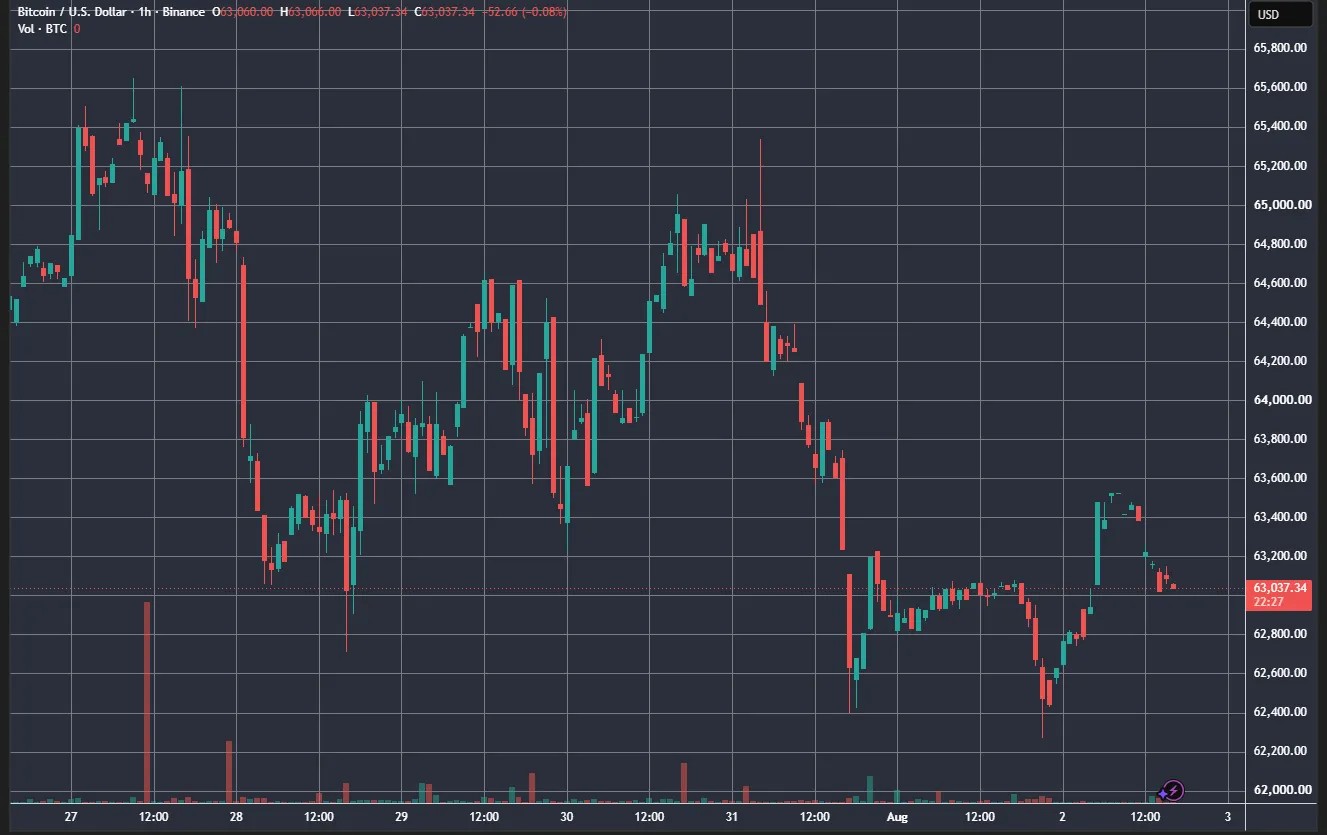This screenshot has width=1327, height=835.
Task: Click the 62,000.00 price axis label
Action: [x=1281, y=790]
